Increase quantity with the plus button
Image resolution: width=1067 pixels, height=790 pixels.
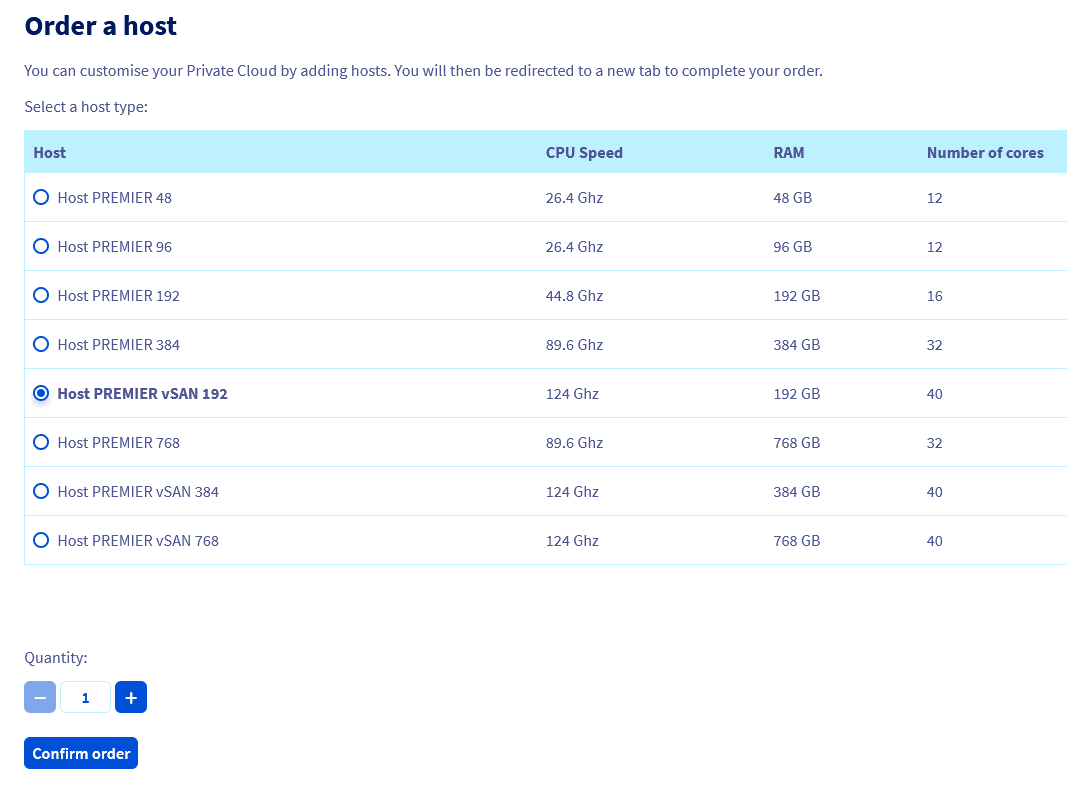[131, 697]
